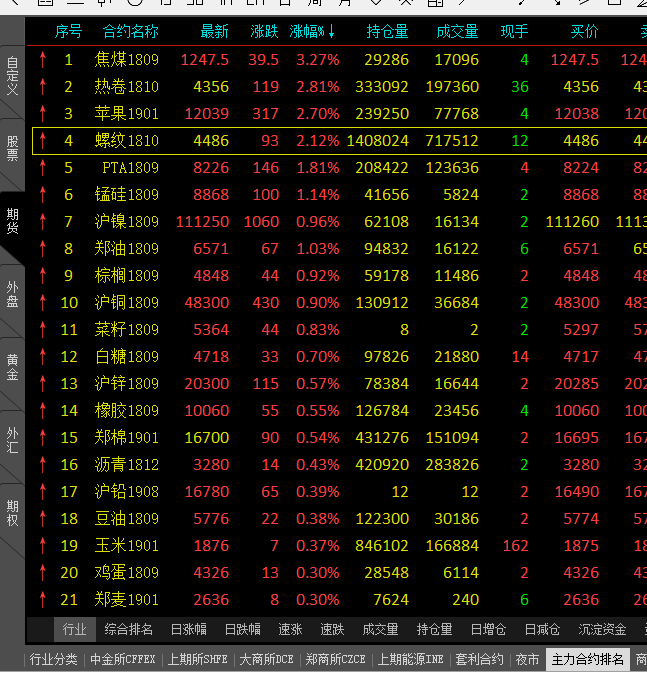Image resolution: width=647 pixels, height=673 pixels.
Task: Select the 菜籽1809 contract row
Action: 339,330
